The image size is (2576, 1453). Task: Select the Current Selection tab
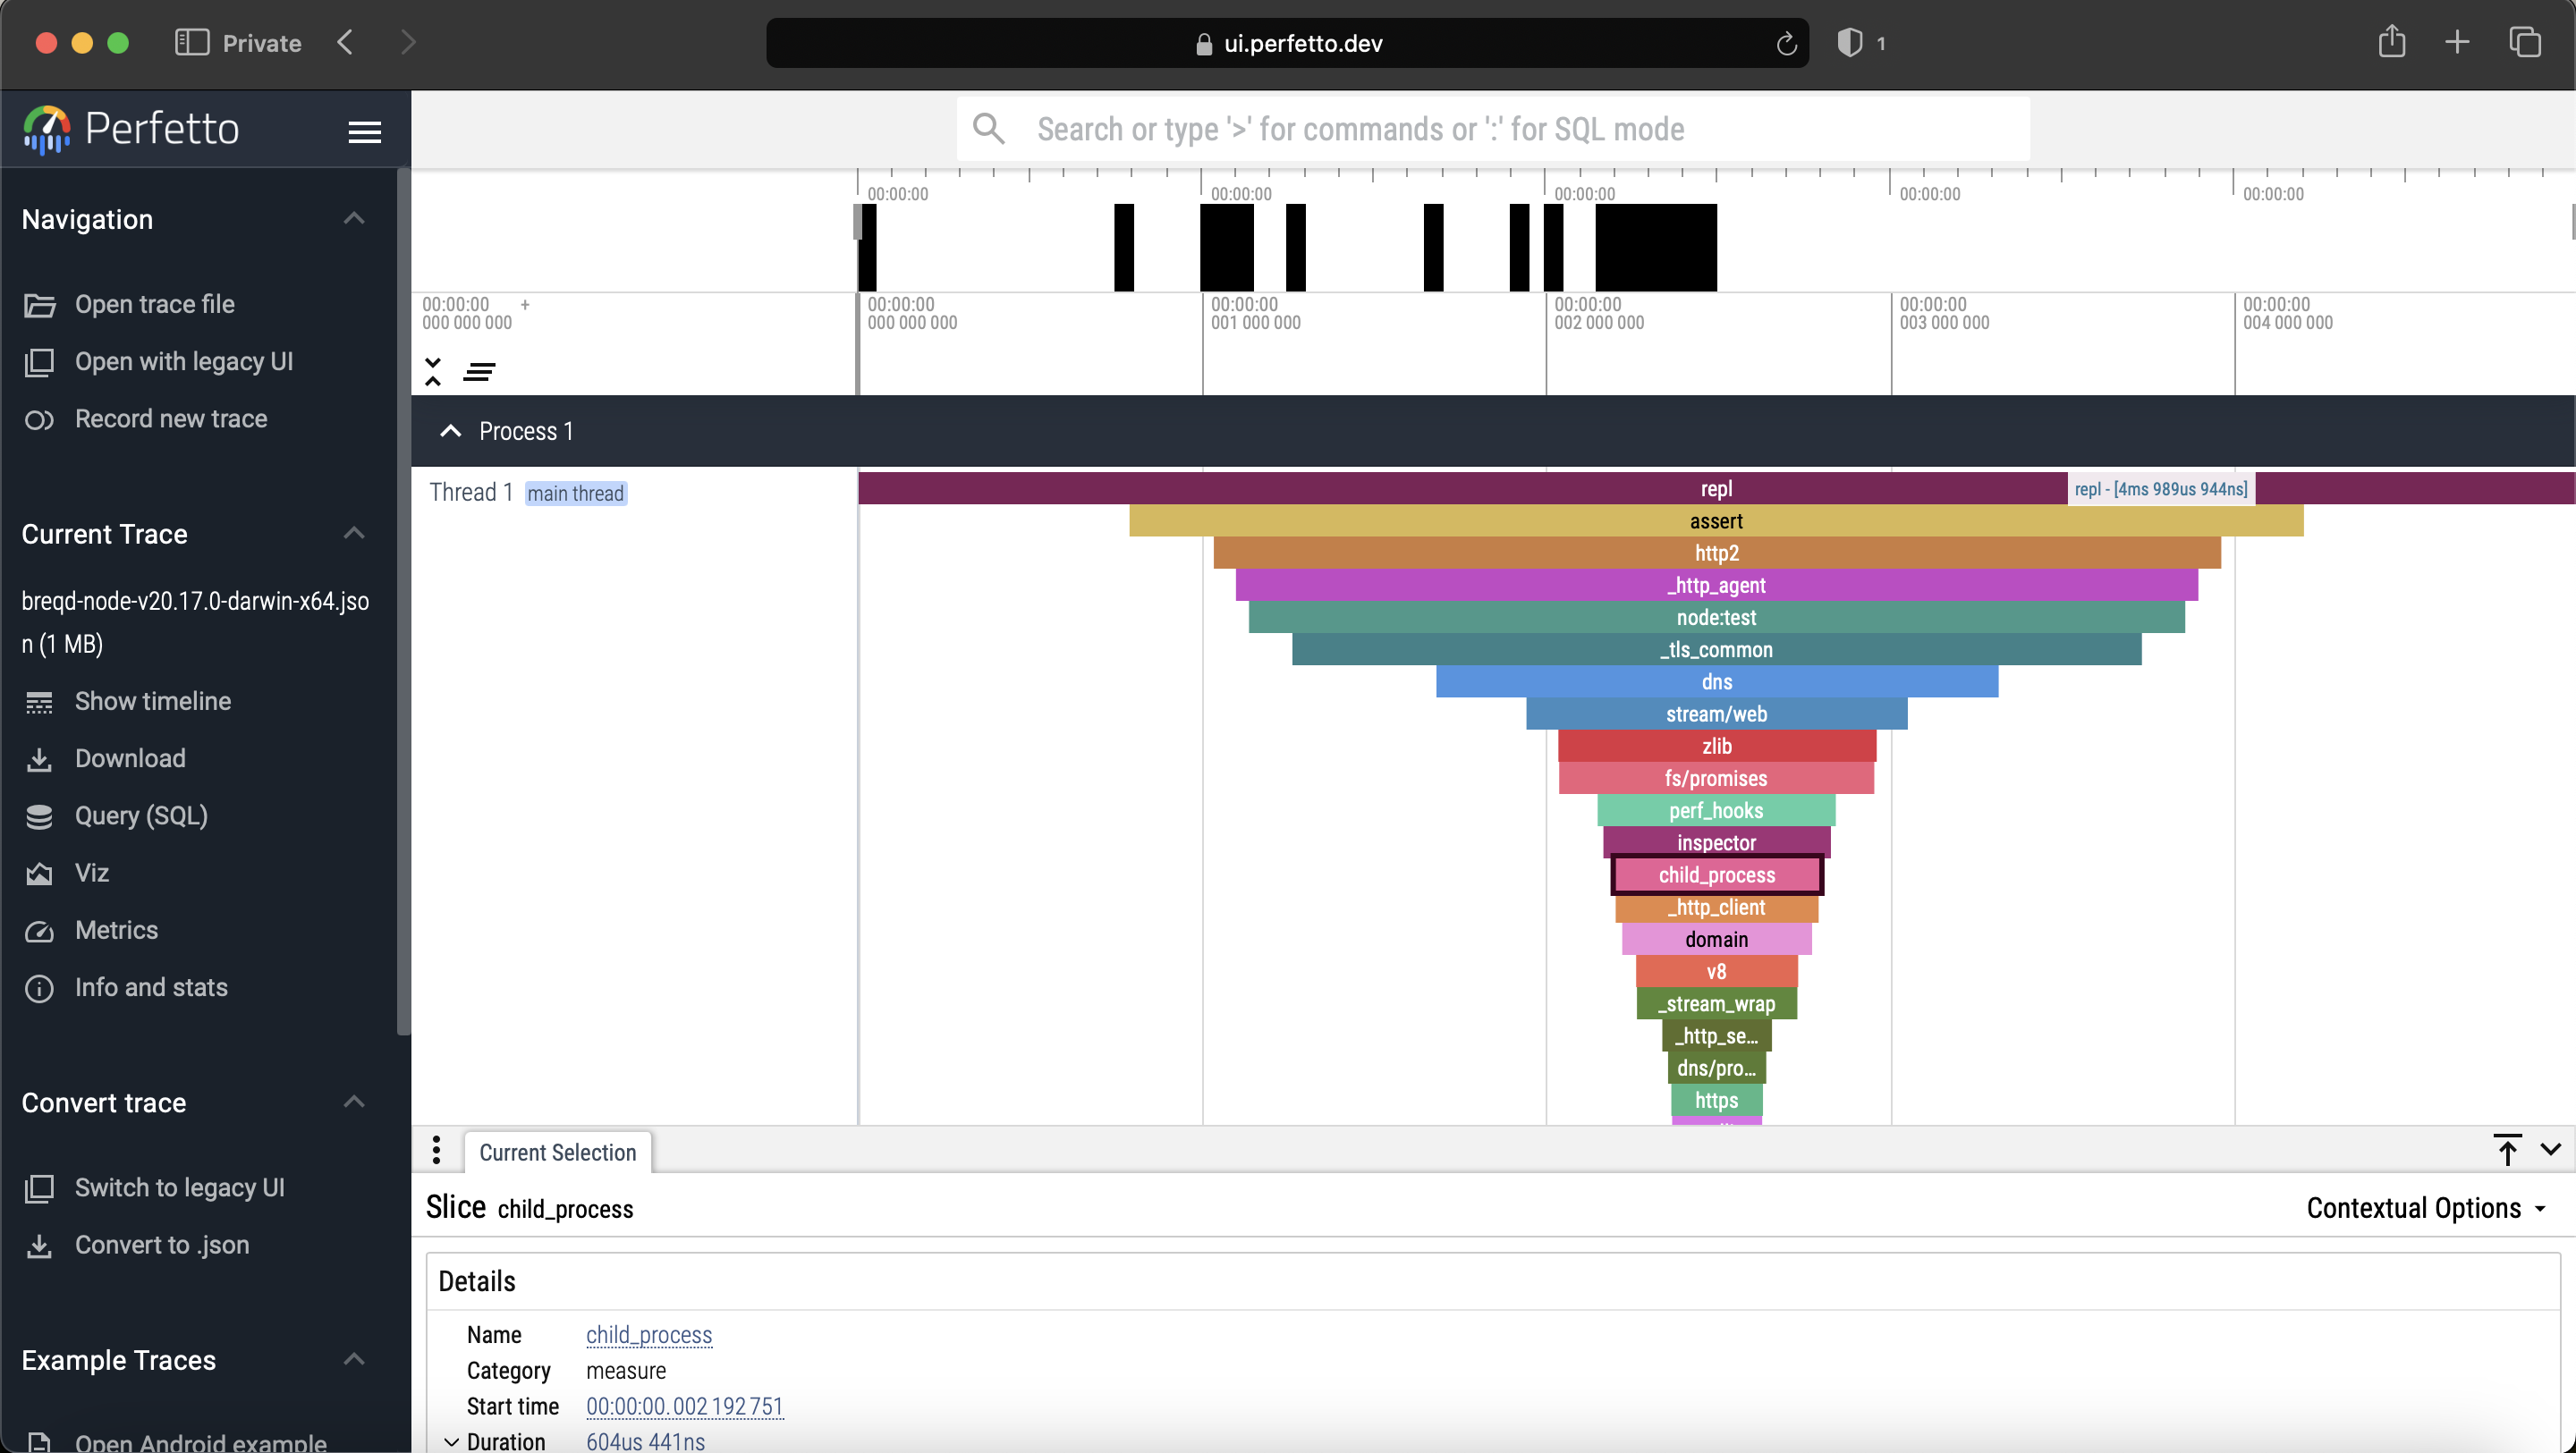tap(557, 1153)
